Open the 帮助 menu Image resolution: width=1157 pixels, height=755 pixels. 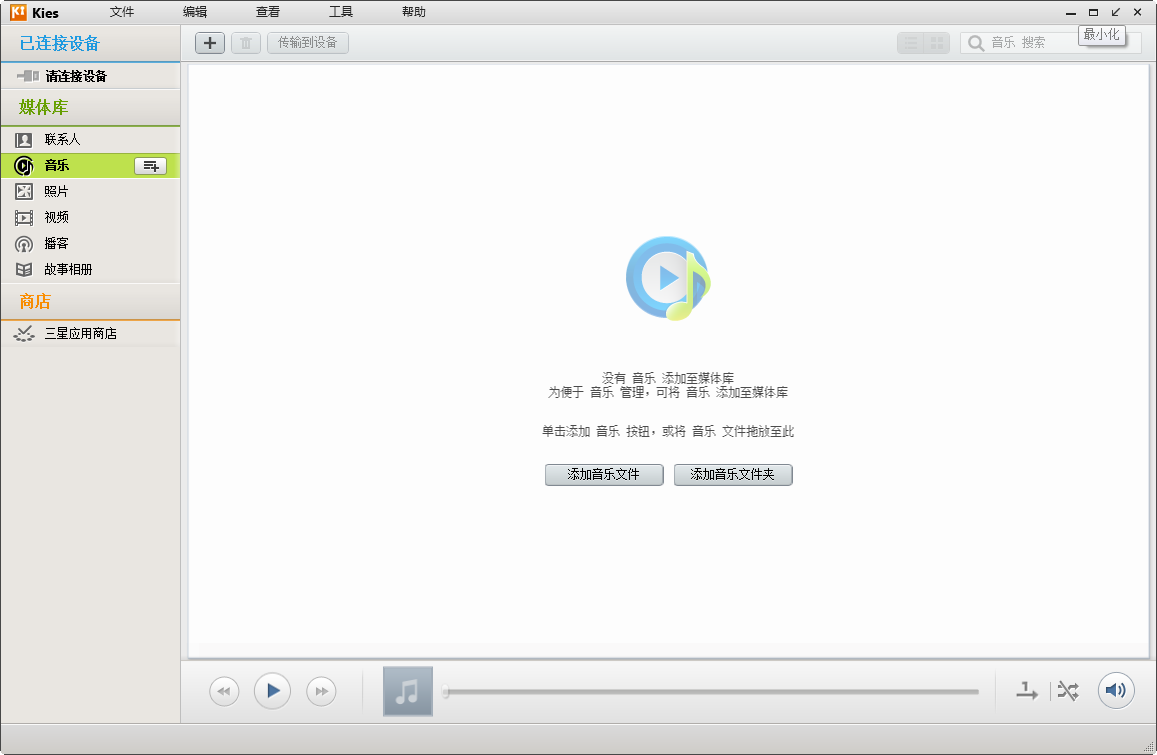(414, 12)
